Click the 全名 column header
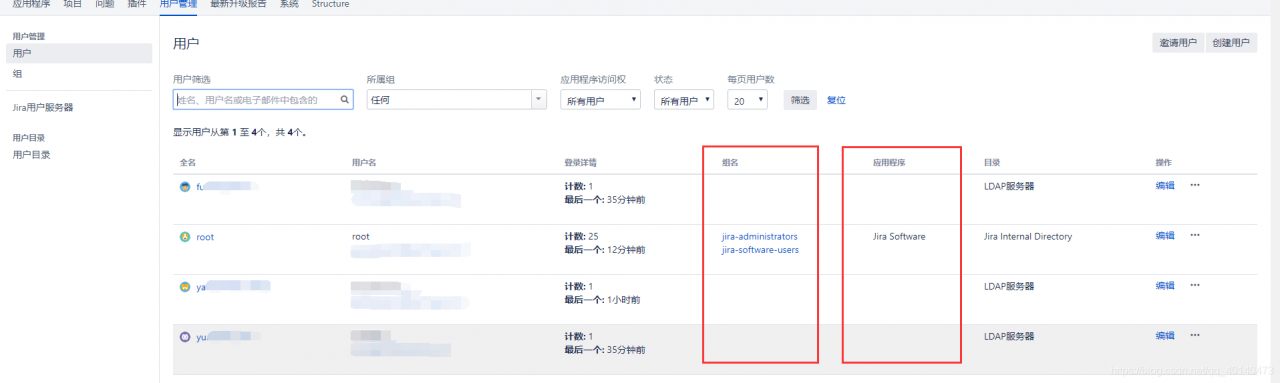Image resolution: width=1280 pixels, height=383 pixels. pos(188,162)
